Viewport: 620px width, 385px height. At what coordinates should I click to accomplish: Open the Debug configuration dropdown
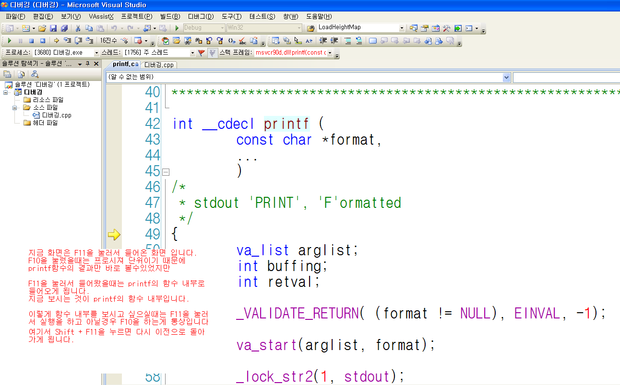[222, 28]
